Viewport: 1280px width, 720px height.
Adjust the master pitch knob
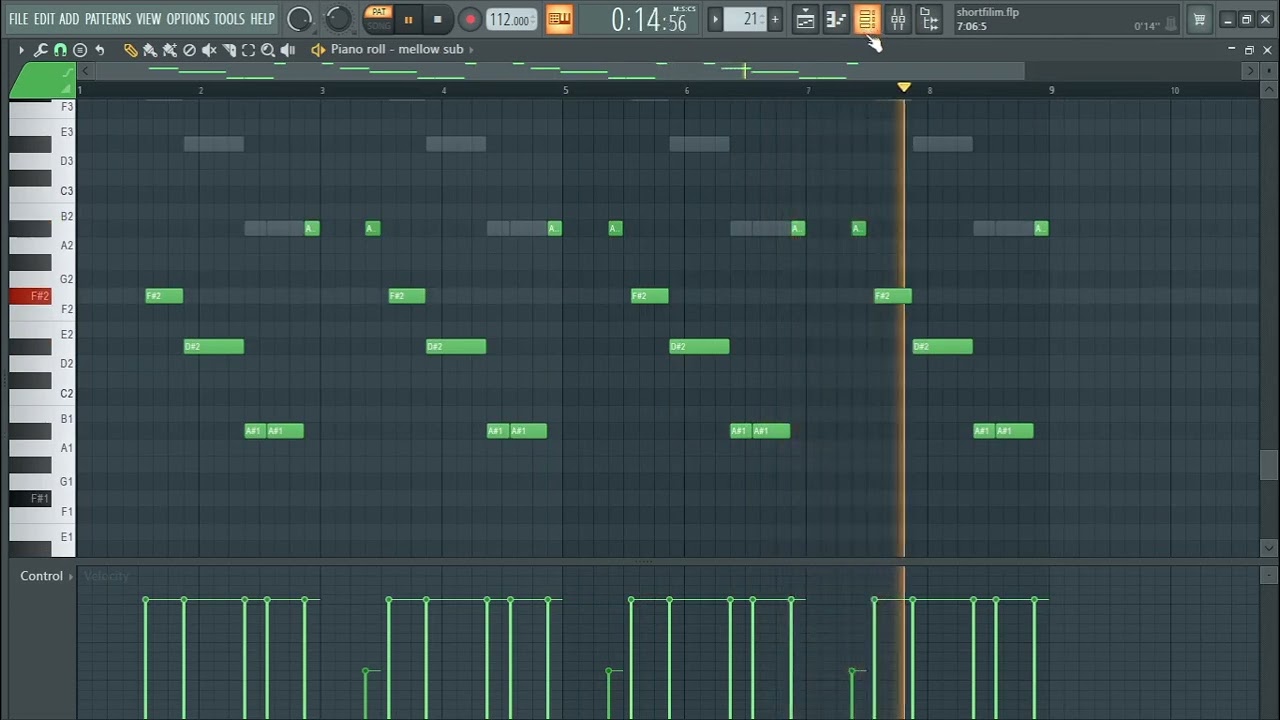tap(338, 19)
